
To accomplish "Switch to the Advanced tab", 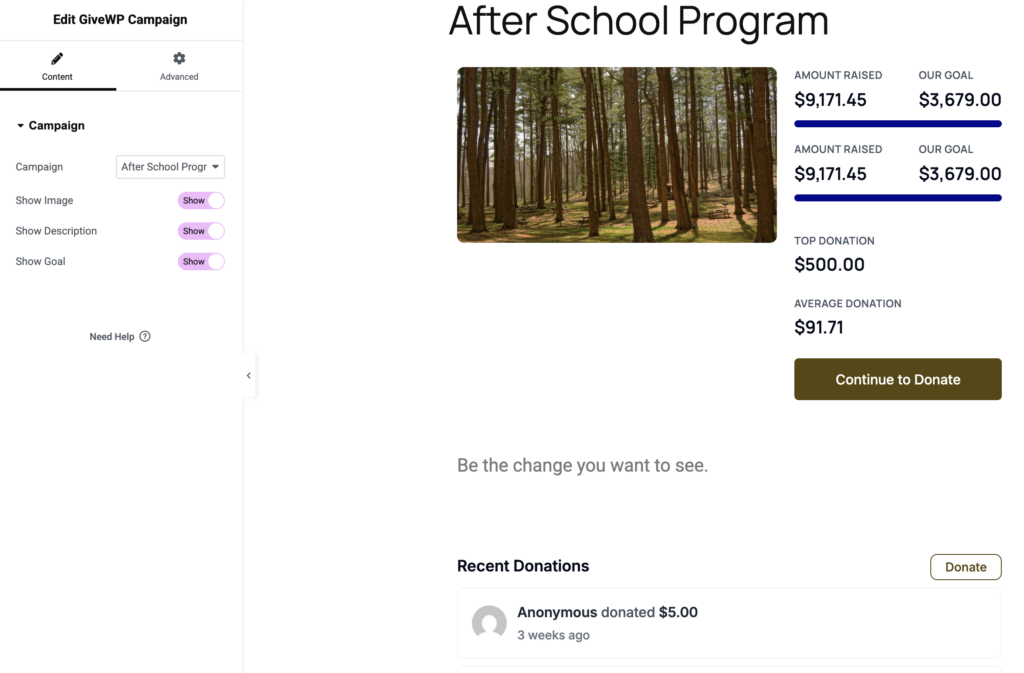I will coord(179,67).
